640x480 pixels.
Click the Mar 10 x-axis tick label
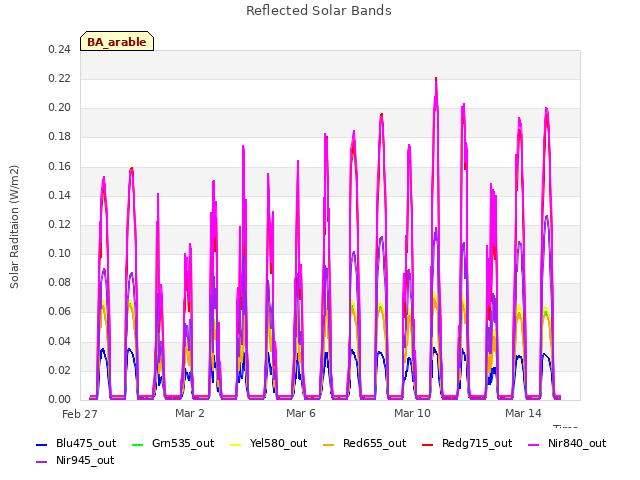point(412,413)
